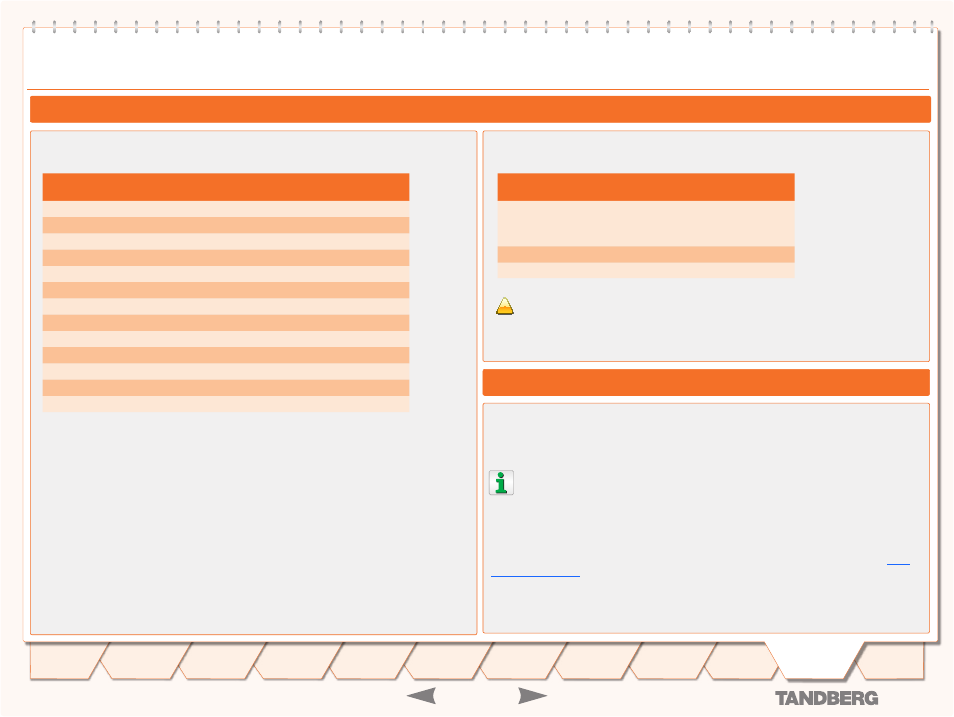The image size is (954, 717).
Task: Go to the previous page with the left arrow
Action: click(422, 696)
